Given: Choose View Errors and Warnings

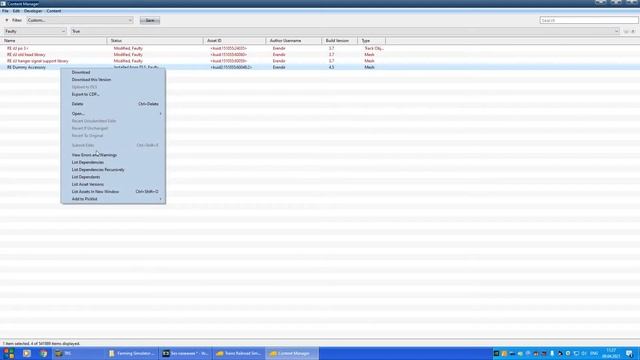Looking at the screenshot, I should tap(113, 155).
